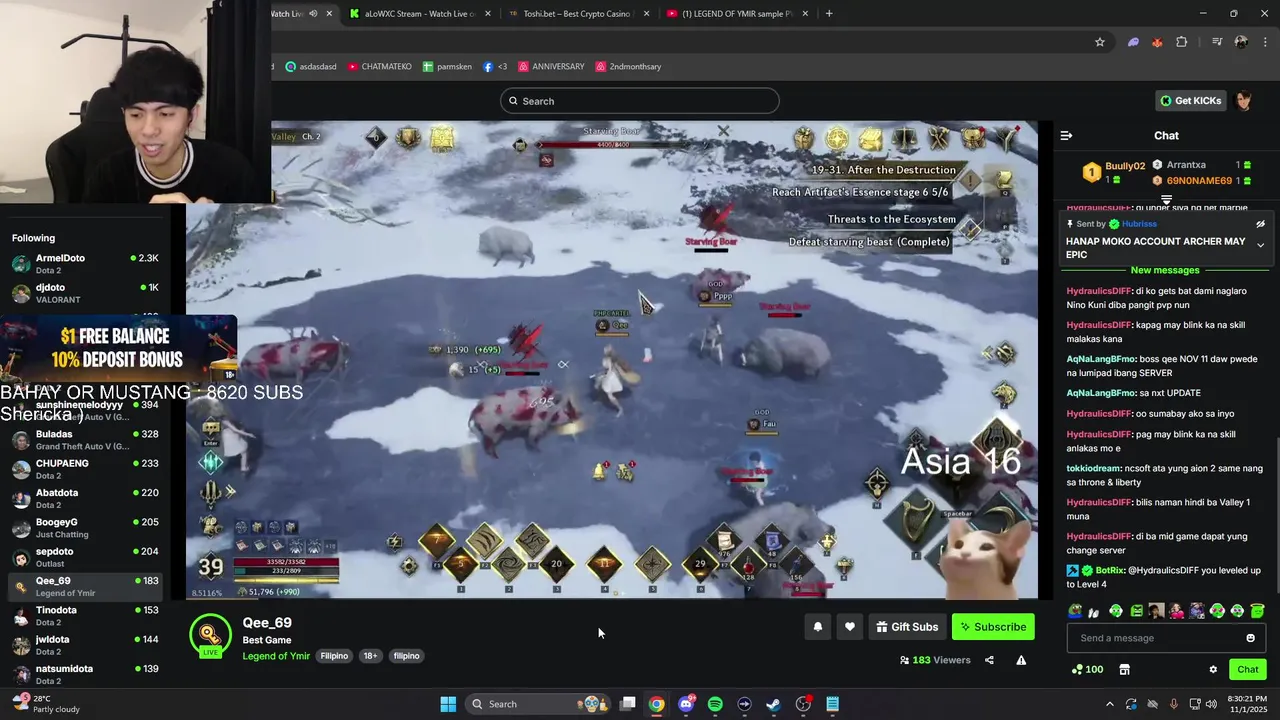Screen dimensions: 1280x720
Task: Open the asdasdasd bookmark
Action: (311, 66)
